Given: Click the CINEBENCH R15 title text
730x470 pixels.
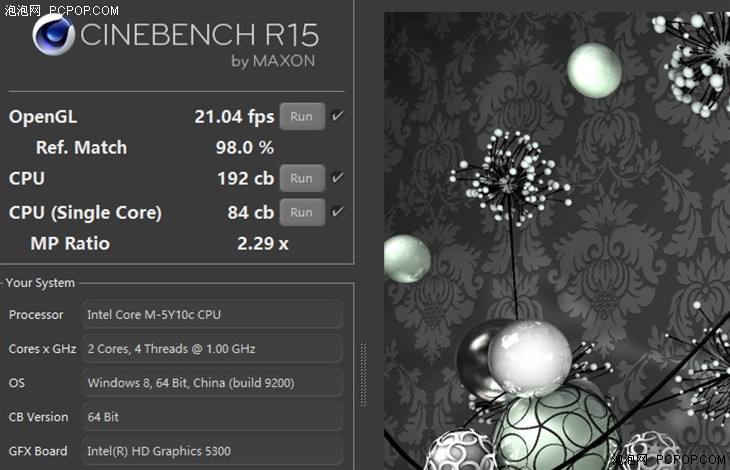Looking at the screenshot, I should pos(200,34).
